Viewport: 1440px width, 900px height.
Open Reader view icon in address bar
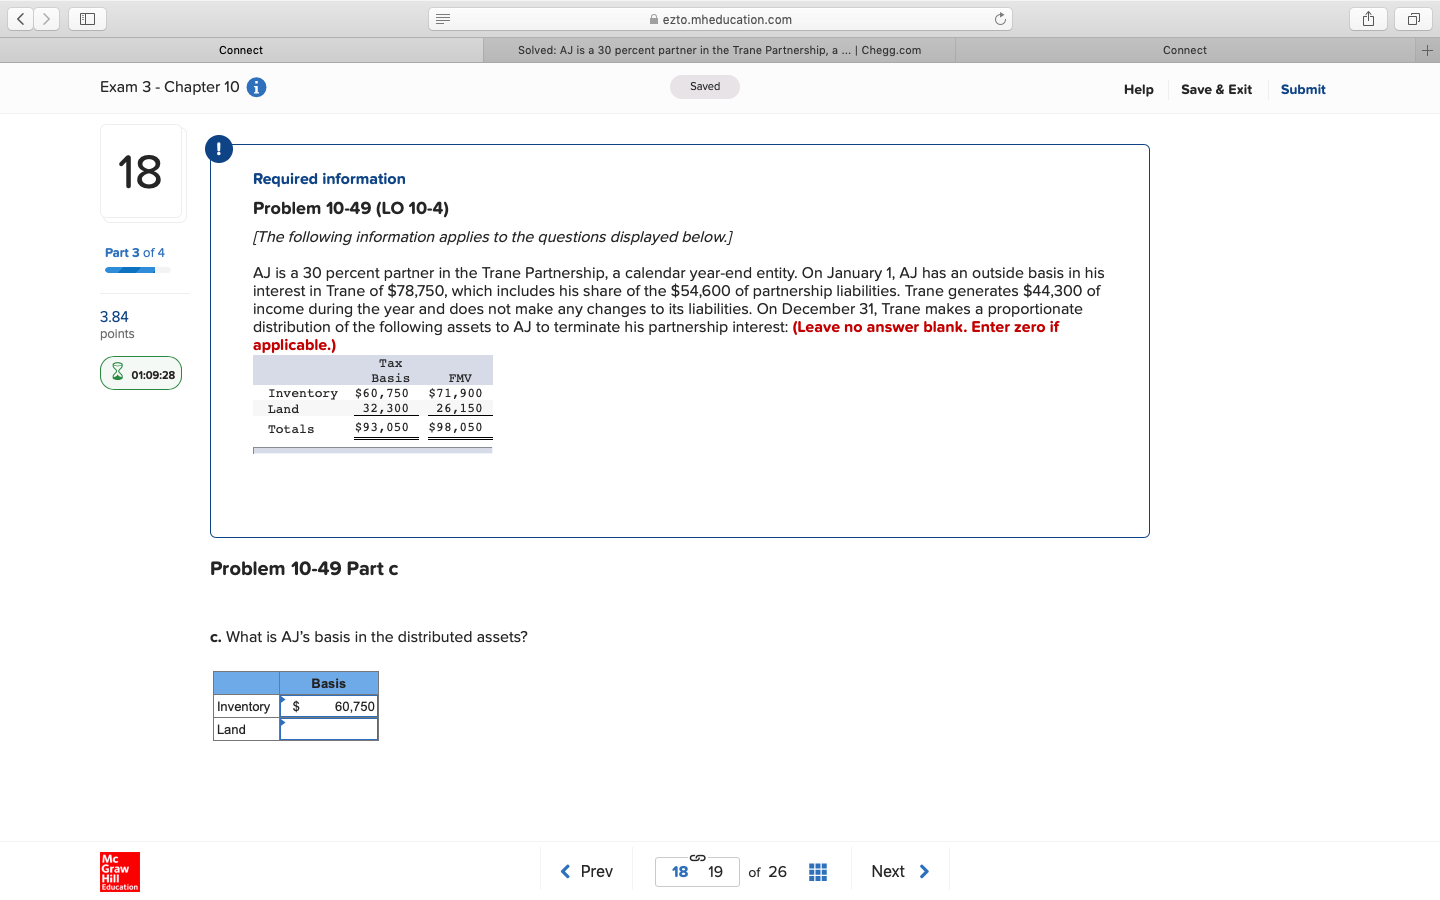pyautogui.click(x=443, y=19)
